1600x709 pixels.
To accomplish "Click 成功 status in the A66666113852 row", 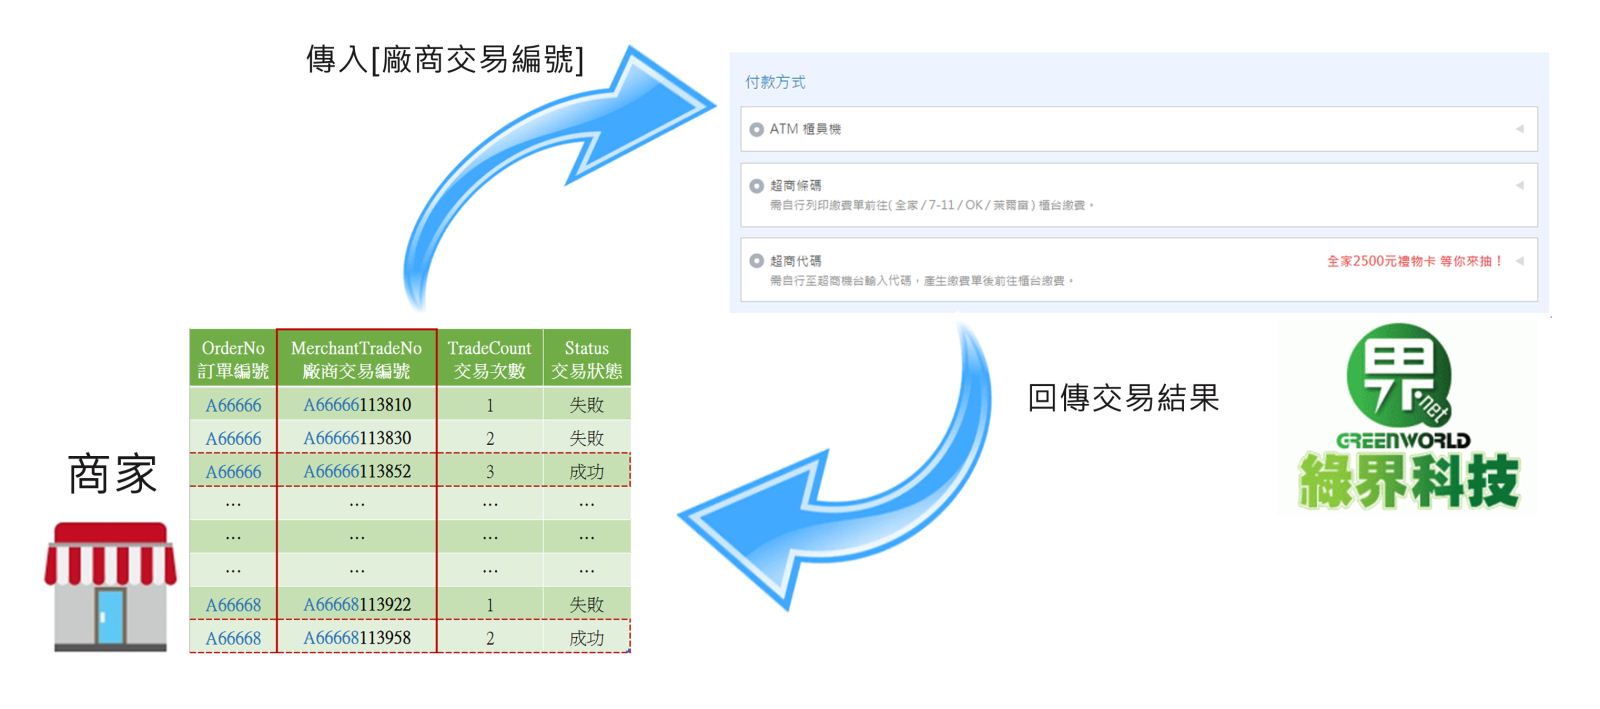I will (x=587, y=471).
